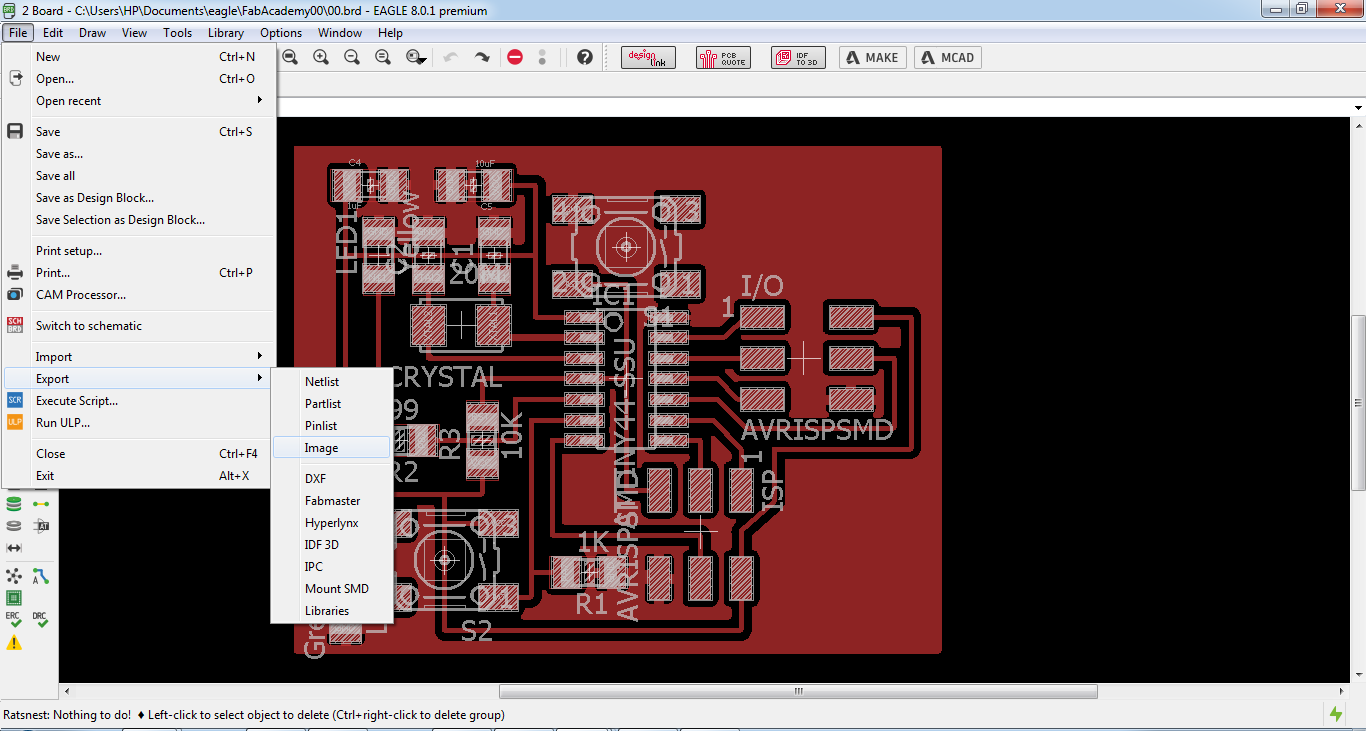This screenshot has width=1366, height=731.
Task: Expand the Open recent submenu
Action: point(140,101)
